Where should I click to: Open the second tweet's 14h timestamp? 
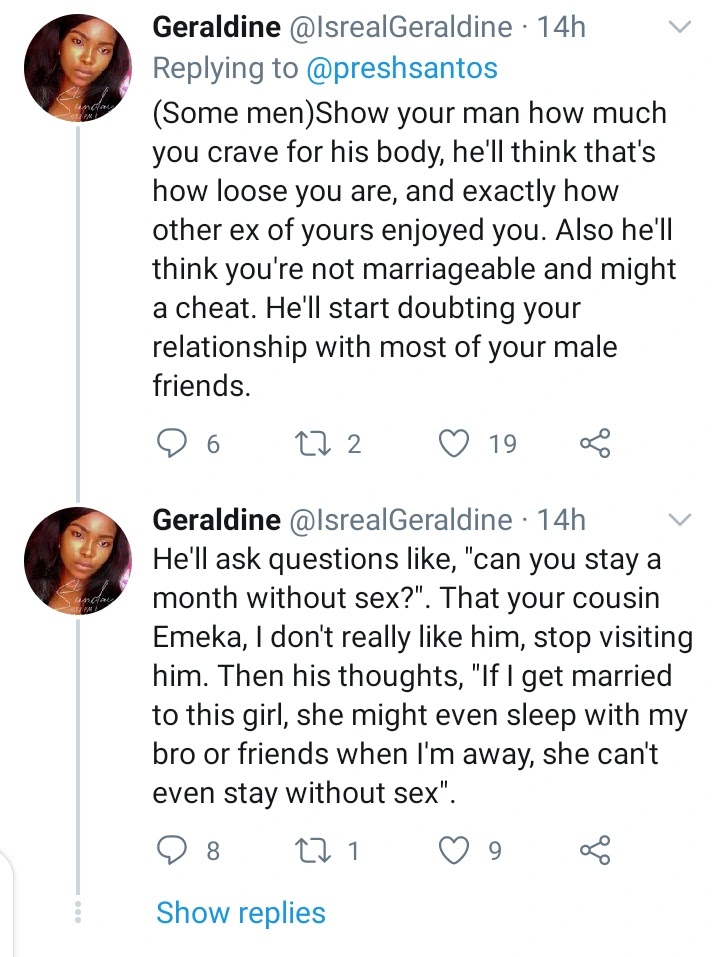coord(561,519)
